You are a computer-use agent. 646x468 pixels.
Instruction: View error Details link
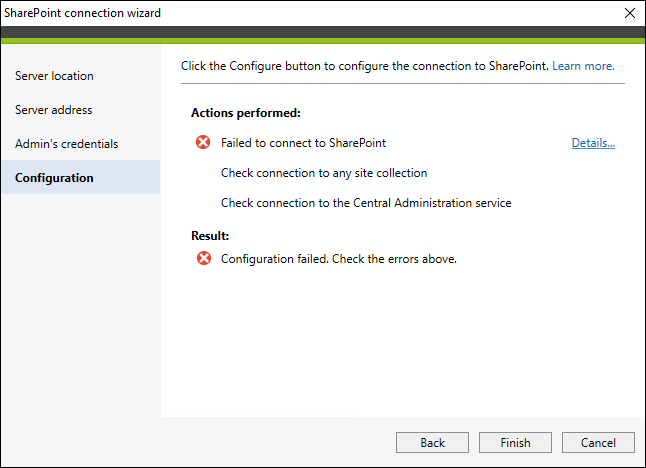point(593,143)
